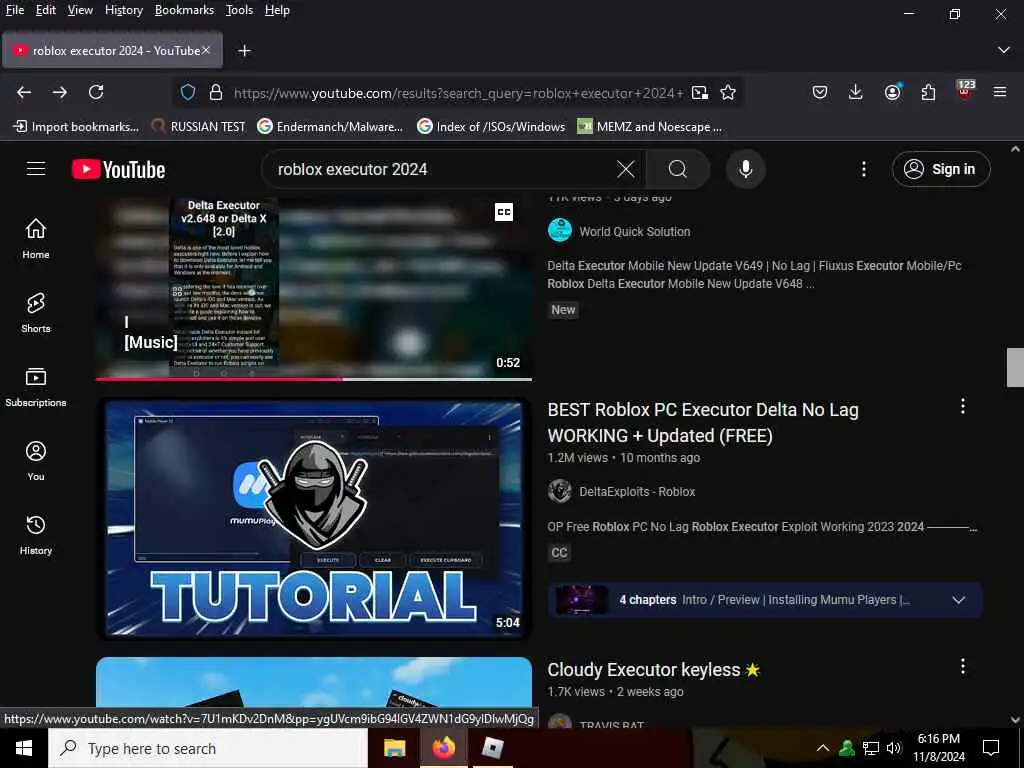
Task: Focus the Firefox address bar
Action: pos(457,93)
